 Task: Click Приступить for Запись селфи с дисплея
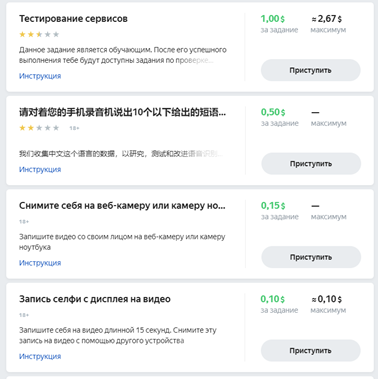coord(310,350)
